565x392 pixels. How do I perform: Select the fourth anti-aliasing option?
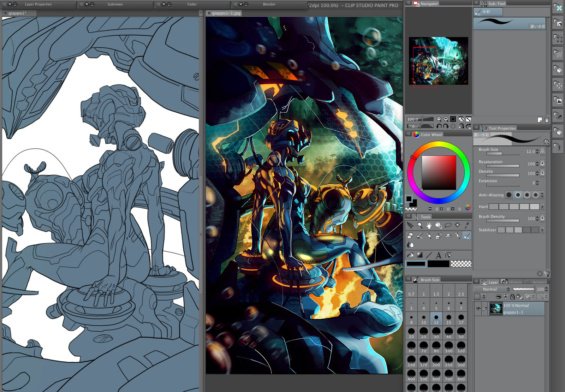(536, 195)
